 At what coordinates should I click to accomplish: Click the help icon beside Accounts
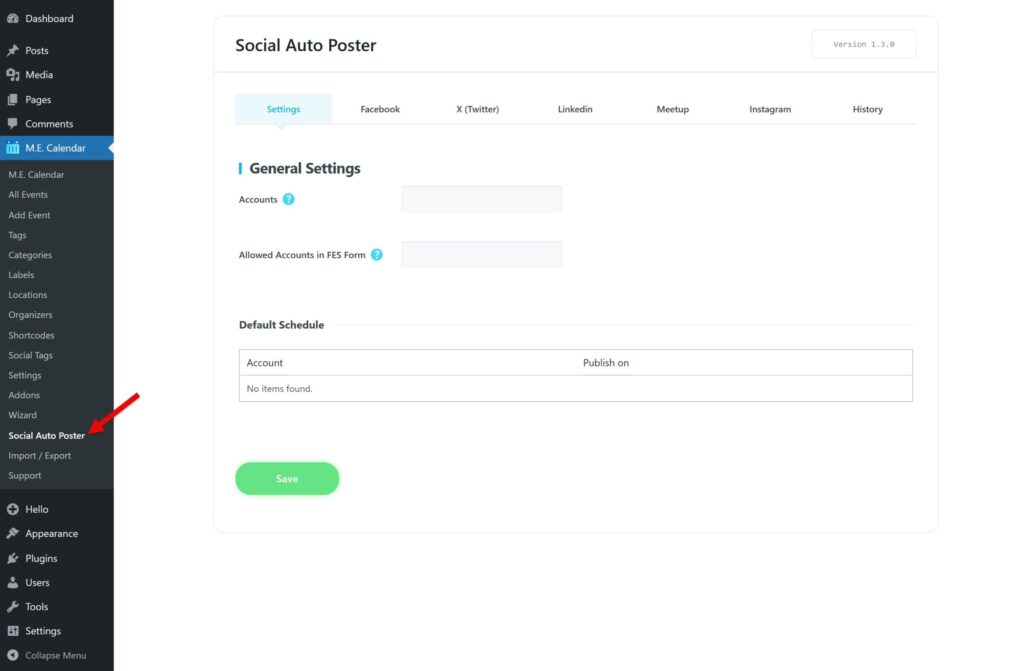click(x=289, y=199)
